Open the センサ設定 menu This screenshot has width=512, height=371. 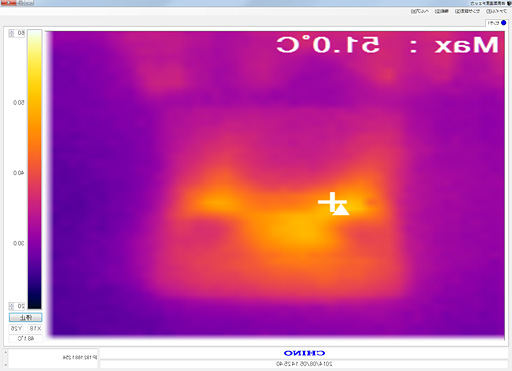tap(467, 11)
